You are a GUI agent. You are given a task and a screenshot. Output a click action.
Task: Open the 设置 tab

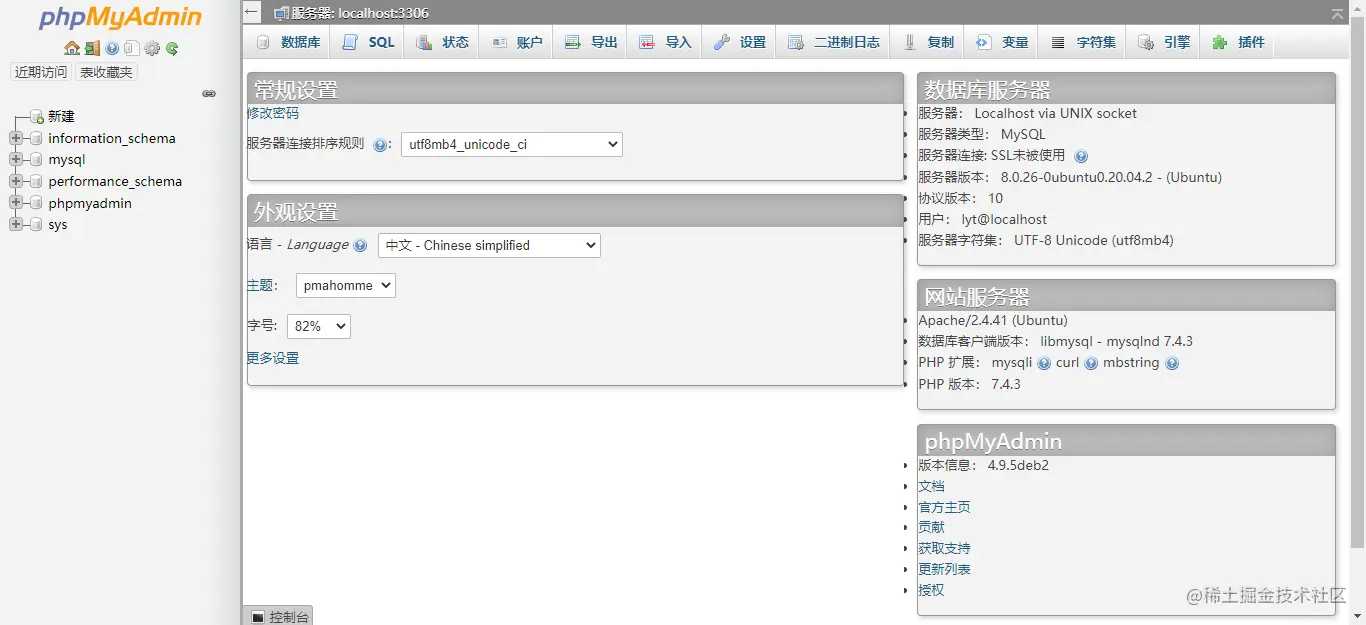[739, 42]
